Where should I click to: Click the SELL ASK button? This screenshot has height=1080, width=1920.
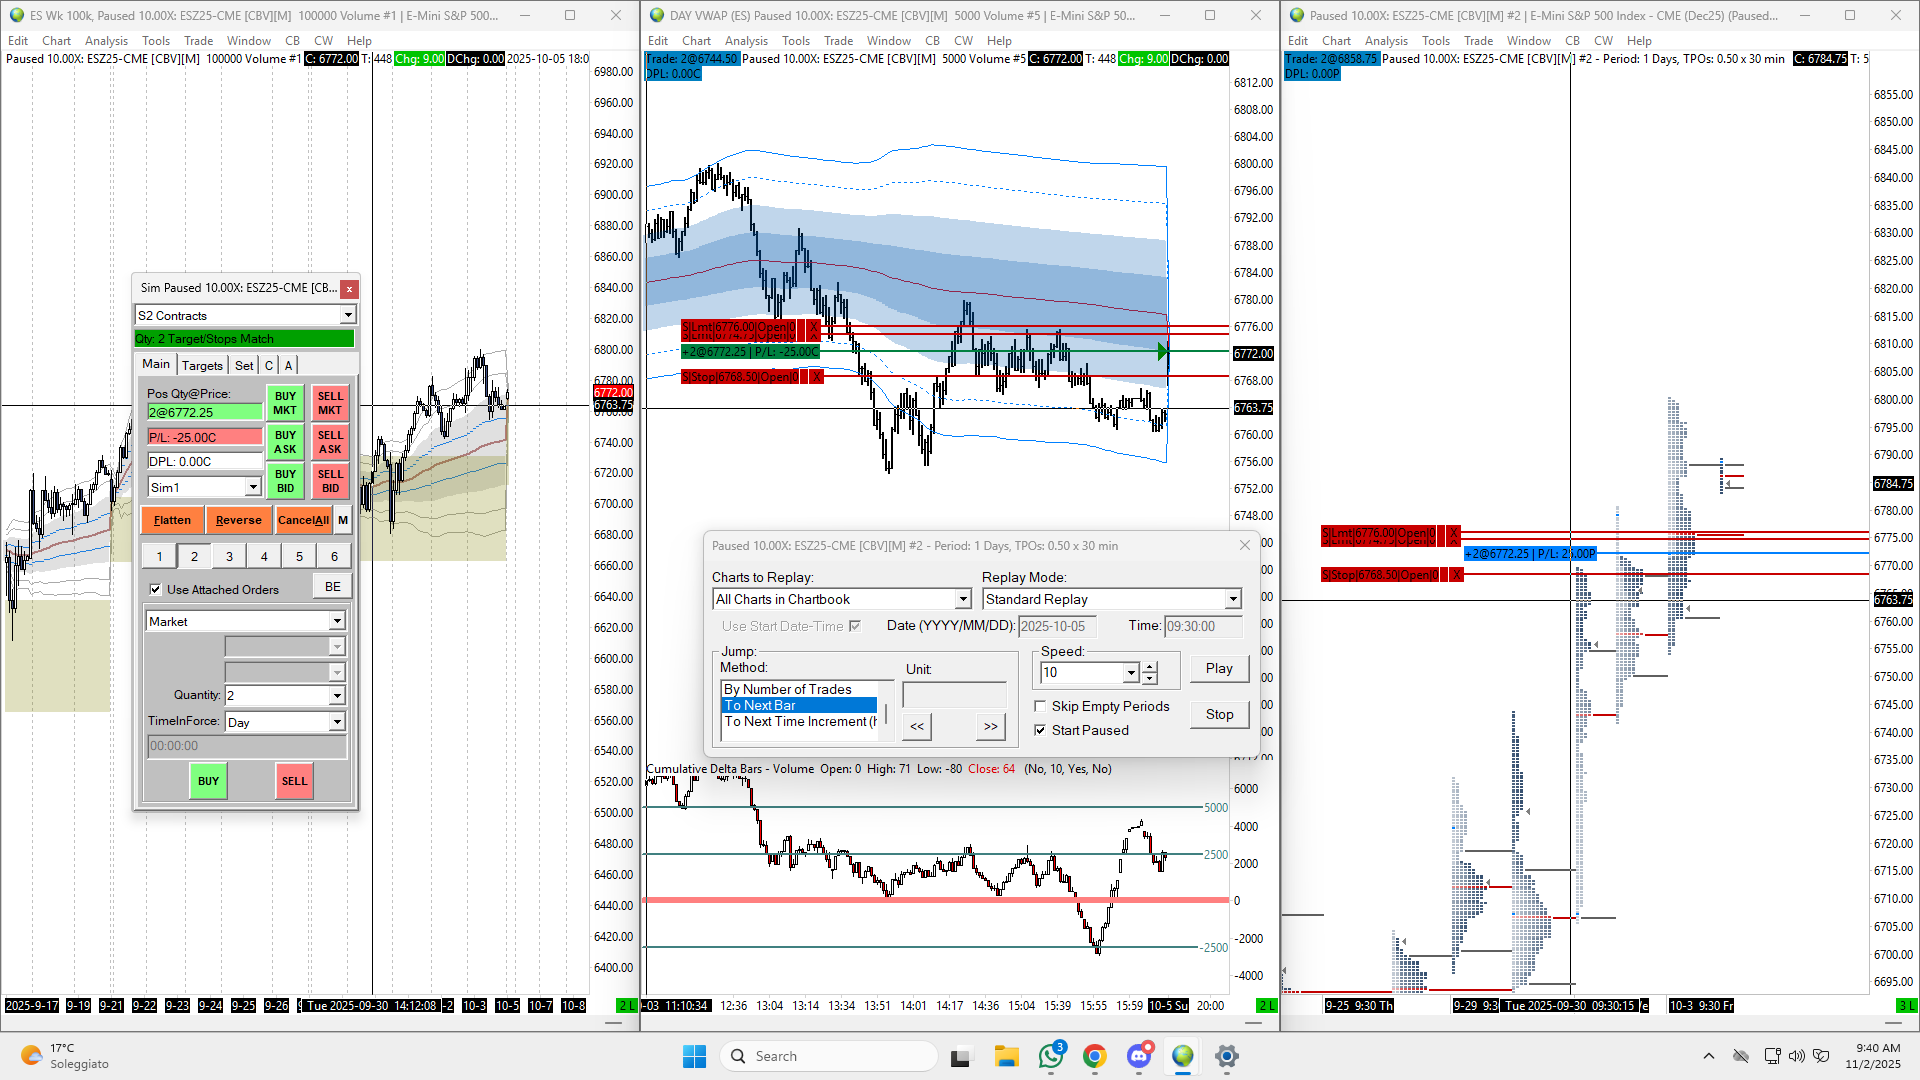[x=330, y=442]
